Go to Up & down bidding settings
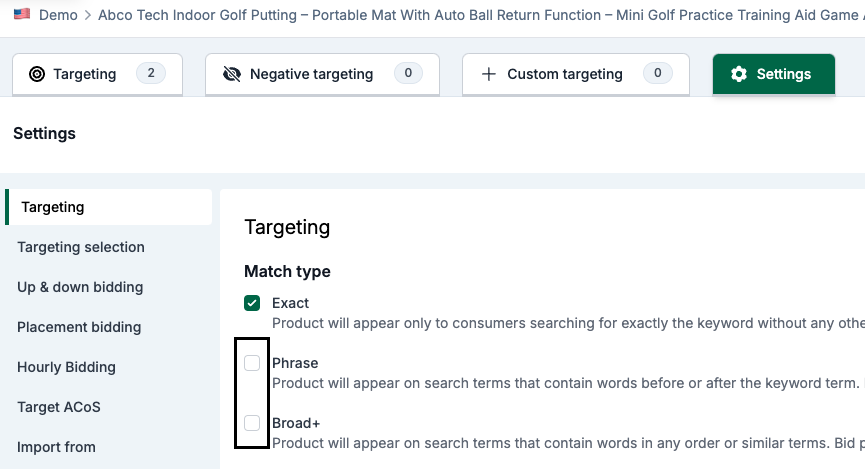Screen dimensions: 865x469 (80, 287)
